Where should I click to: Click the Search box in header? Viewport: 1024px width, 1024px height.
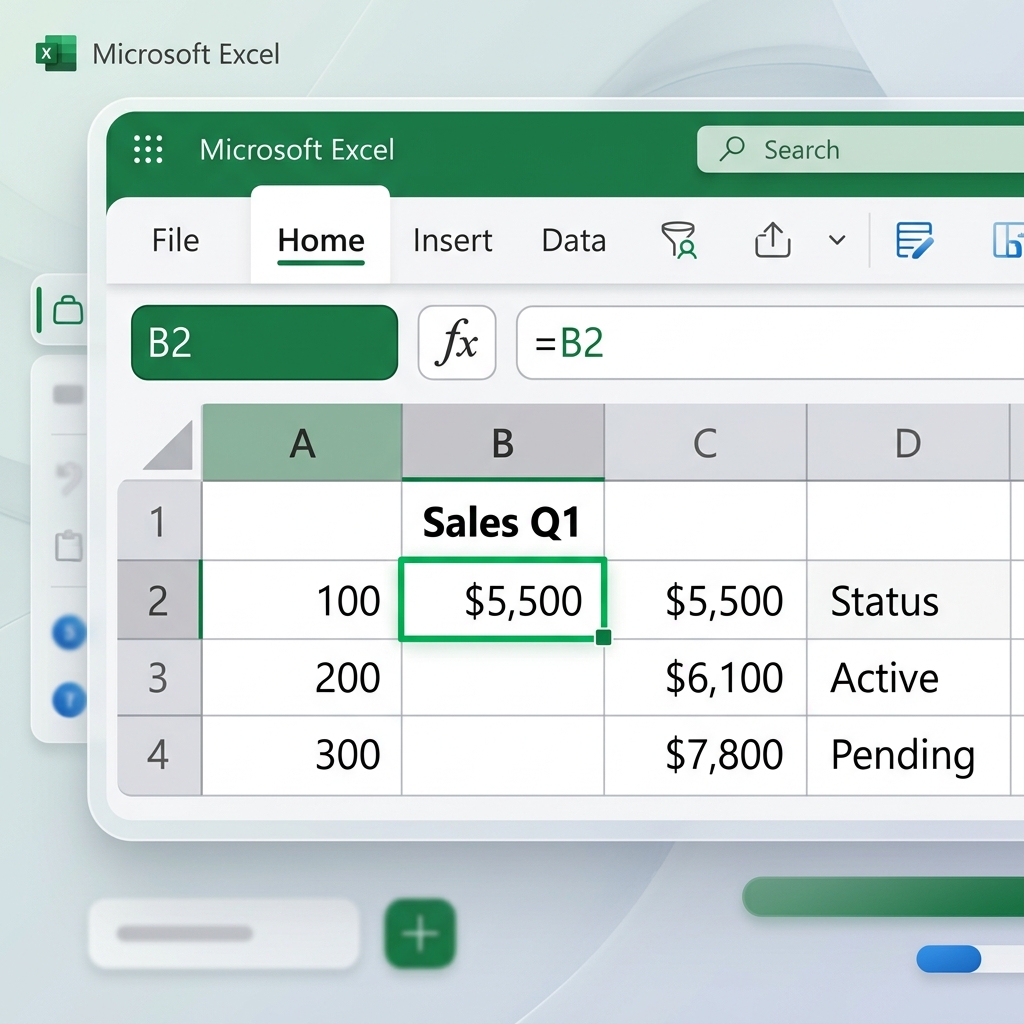pyautogui.click(x=860, y=150)
